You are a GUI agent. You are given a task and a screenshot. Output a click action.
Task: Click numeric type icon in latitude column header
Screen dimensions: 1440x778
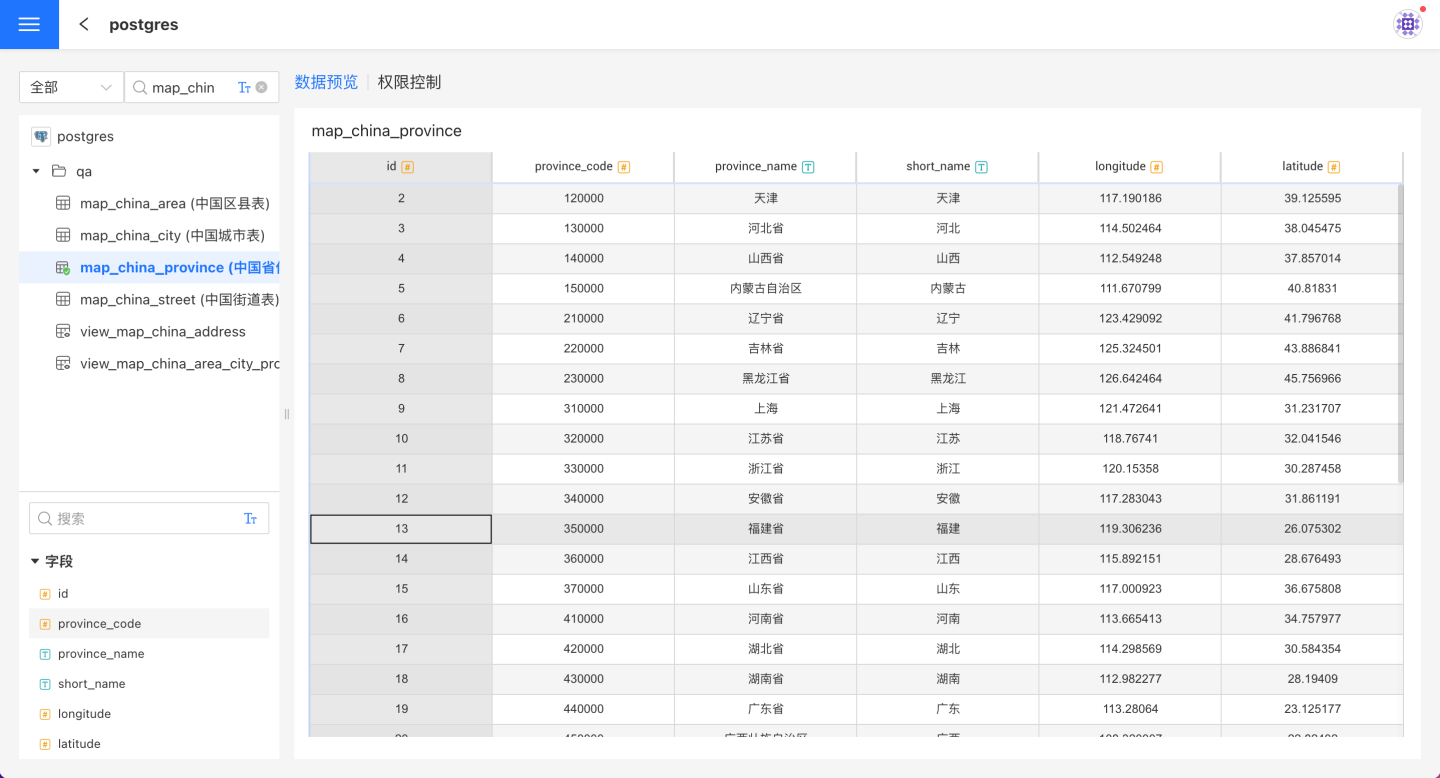coord(1334,167)
